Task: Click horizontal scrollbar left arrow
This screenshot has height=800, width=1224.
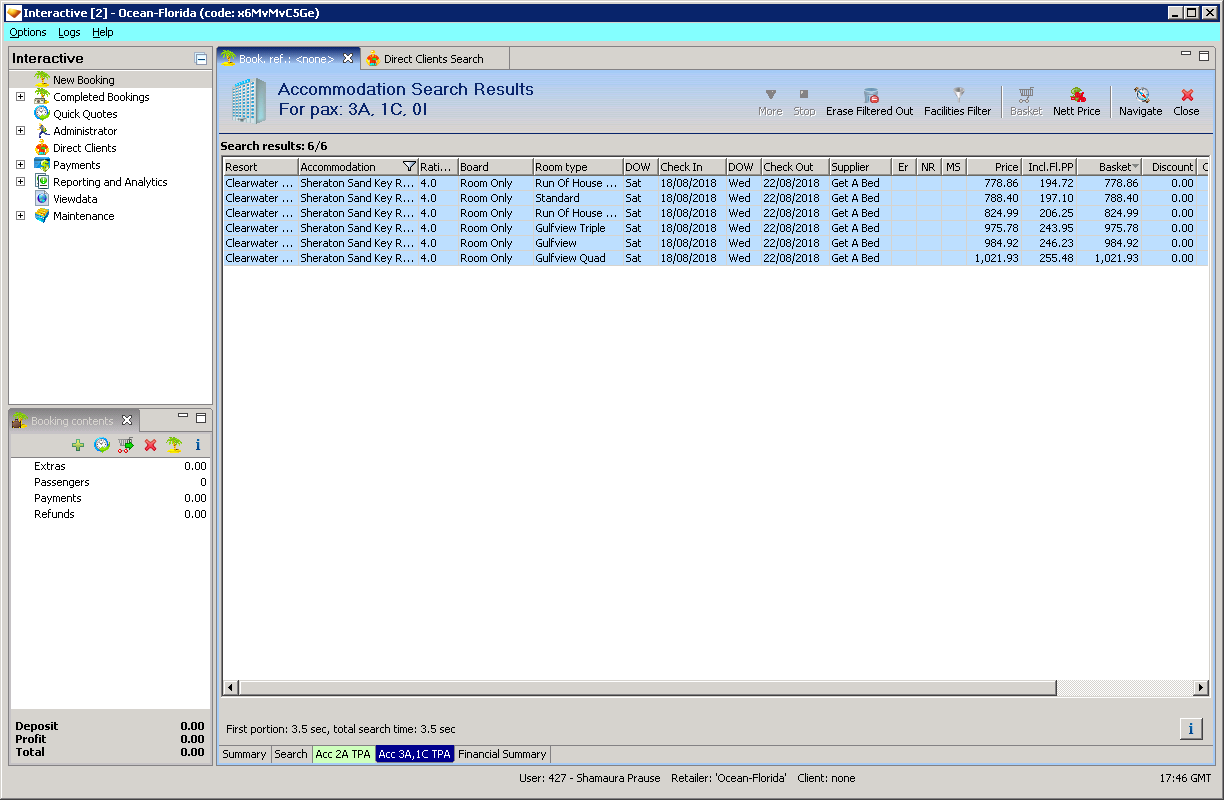Action: coord(230,688)
